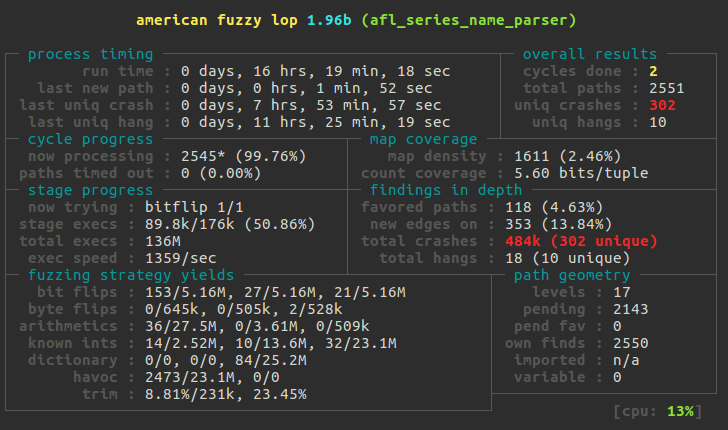Screen dimensions: 728x430
Task: Click the new edges on value '353 (13.84%)'
Action: (559, 224)
